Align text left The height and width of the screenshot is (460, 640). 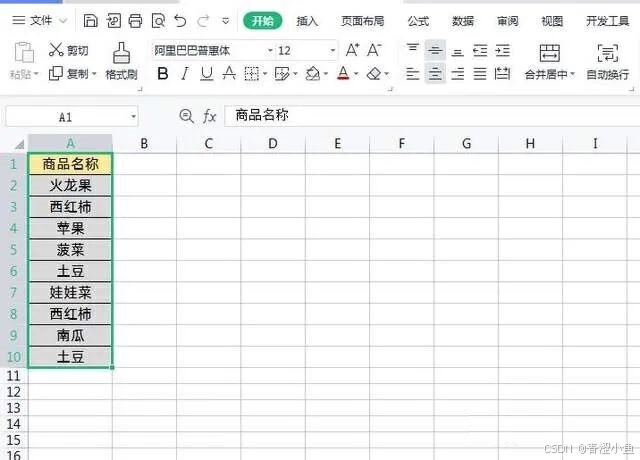[x=413, y=74]
